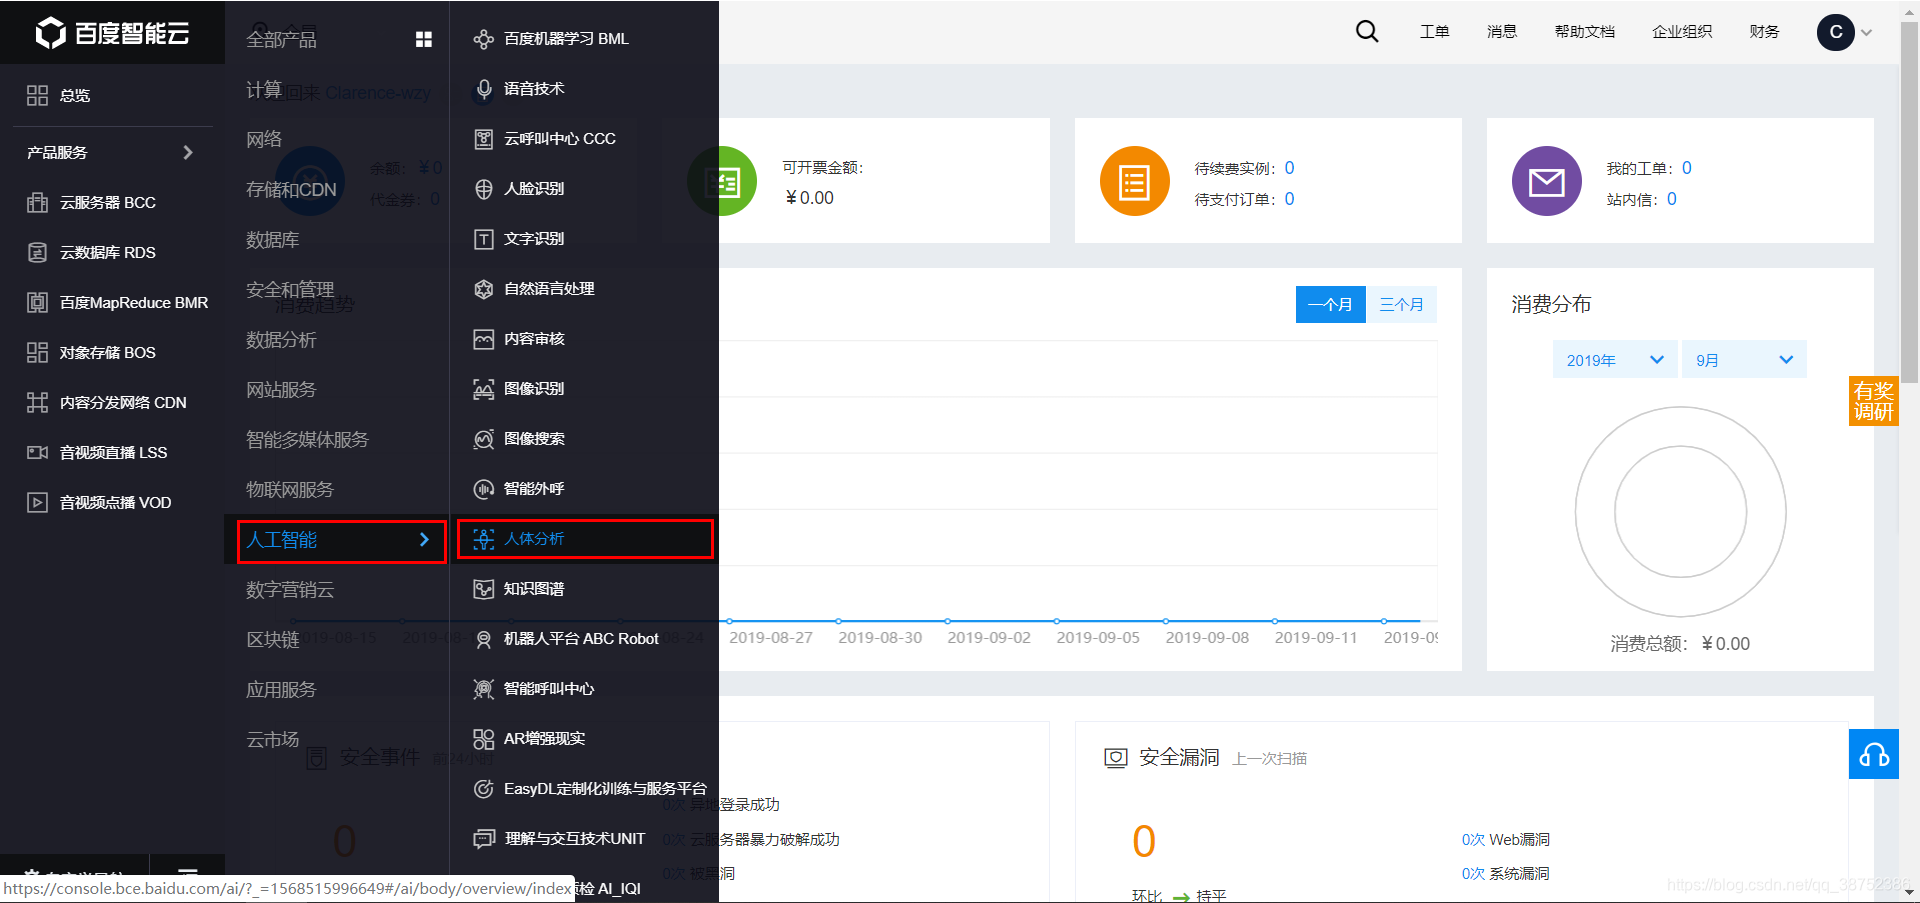The width and height of the screenshot is (1920, 903).
Task: Open 语音技术 speech technology
Action: point(520,89)
